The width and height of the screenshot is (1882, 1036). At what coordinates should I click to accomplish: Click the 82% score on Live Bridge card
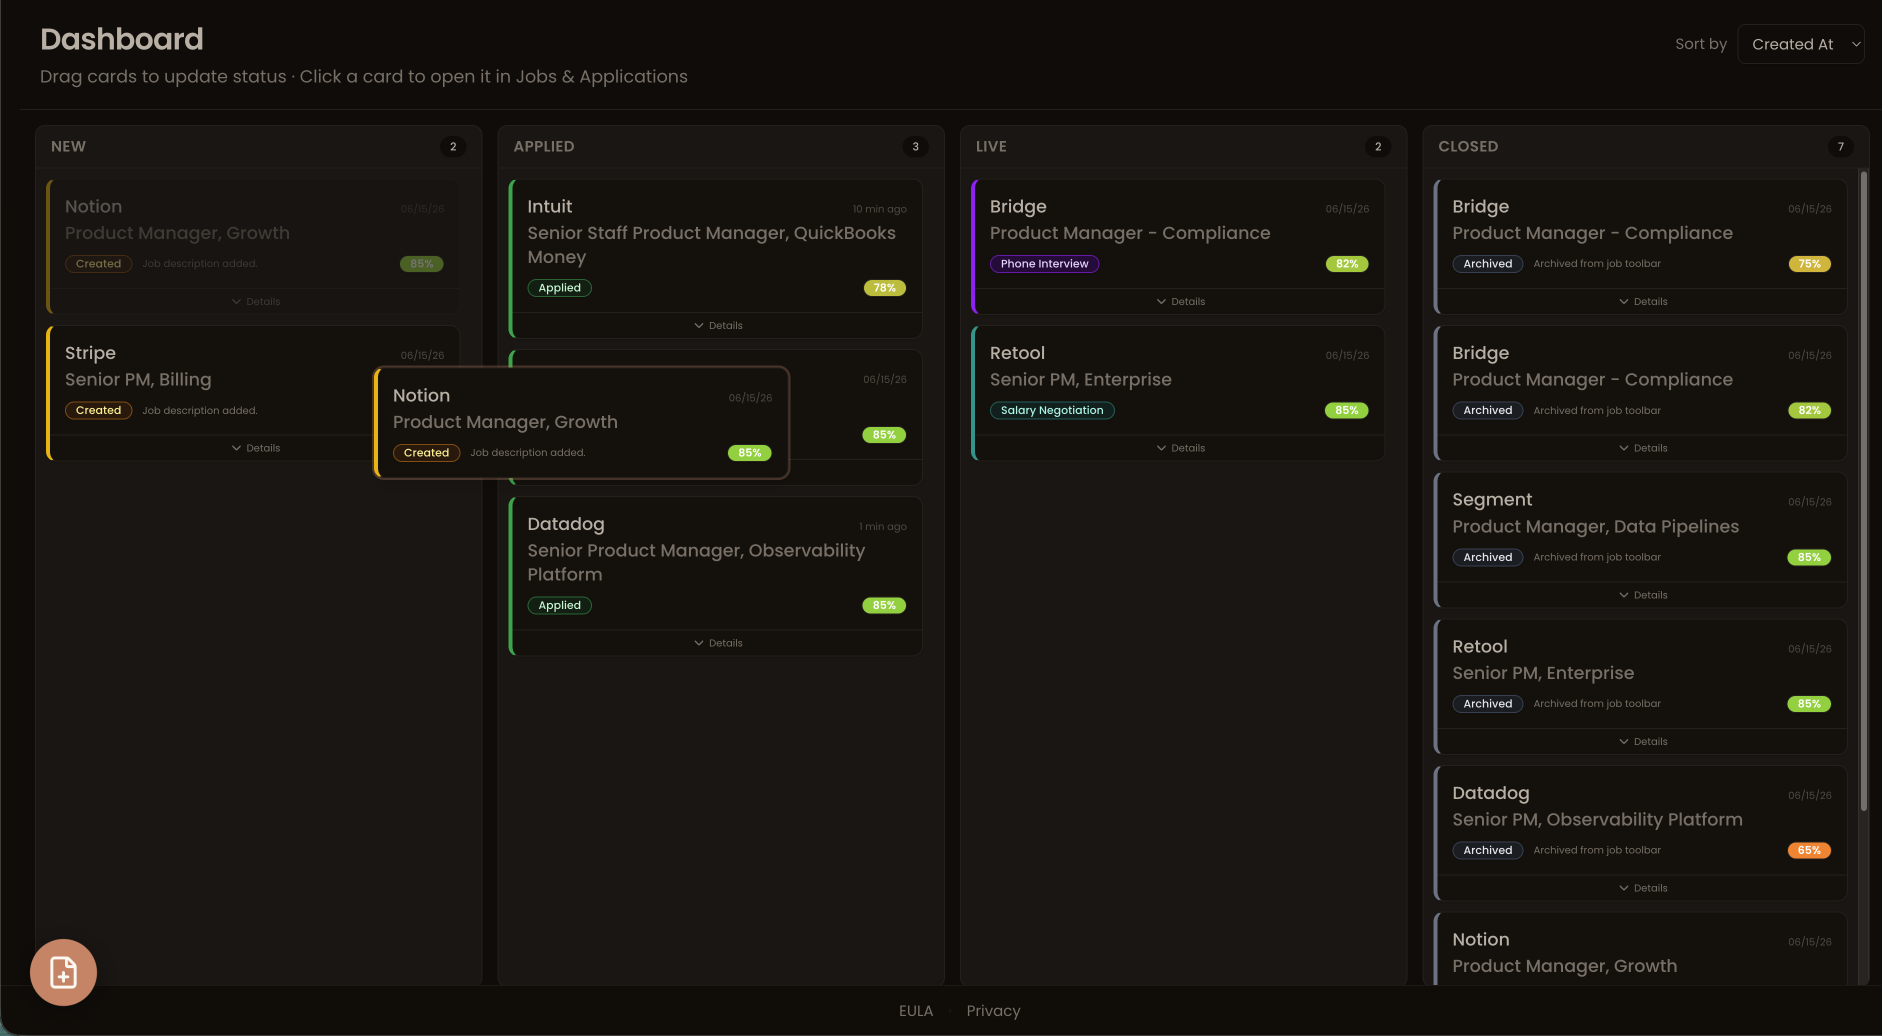(x=1347, y=264)
